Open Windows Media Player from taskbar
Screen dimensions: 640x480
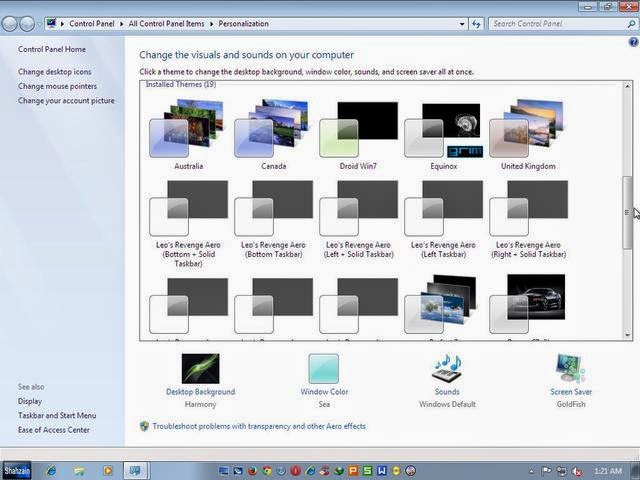108,471
